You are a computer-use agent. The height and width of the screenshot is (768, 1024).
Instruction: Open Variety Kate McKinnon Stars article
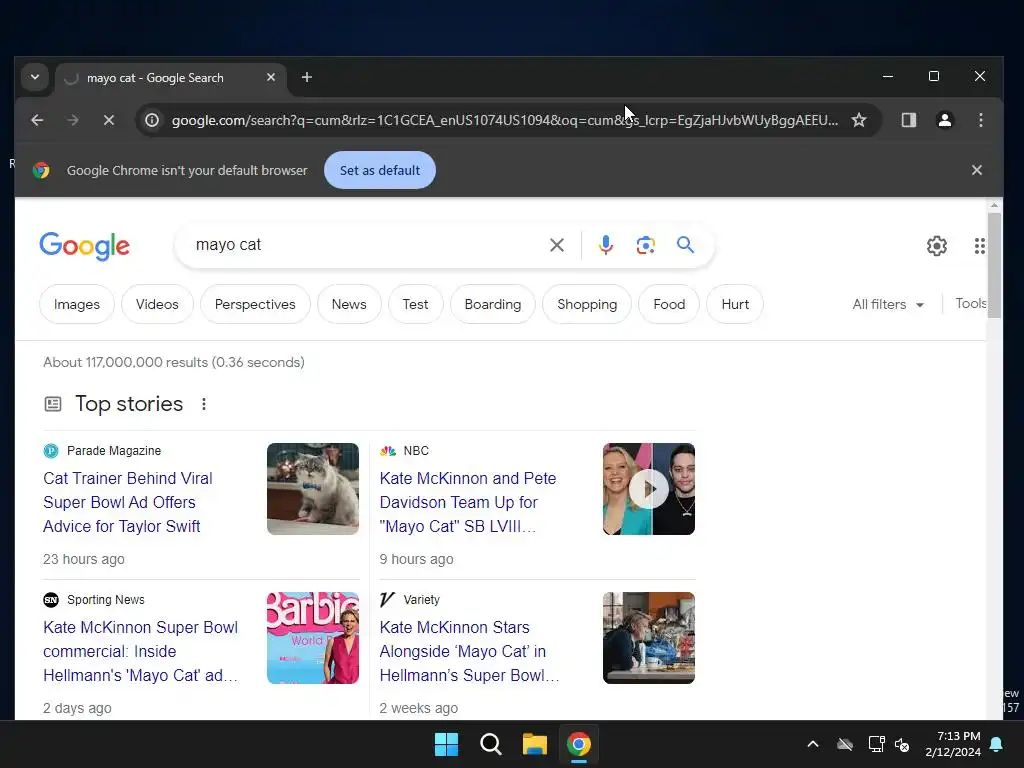(x=470, y=651)
